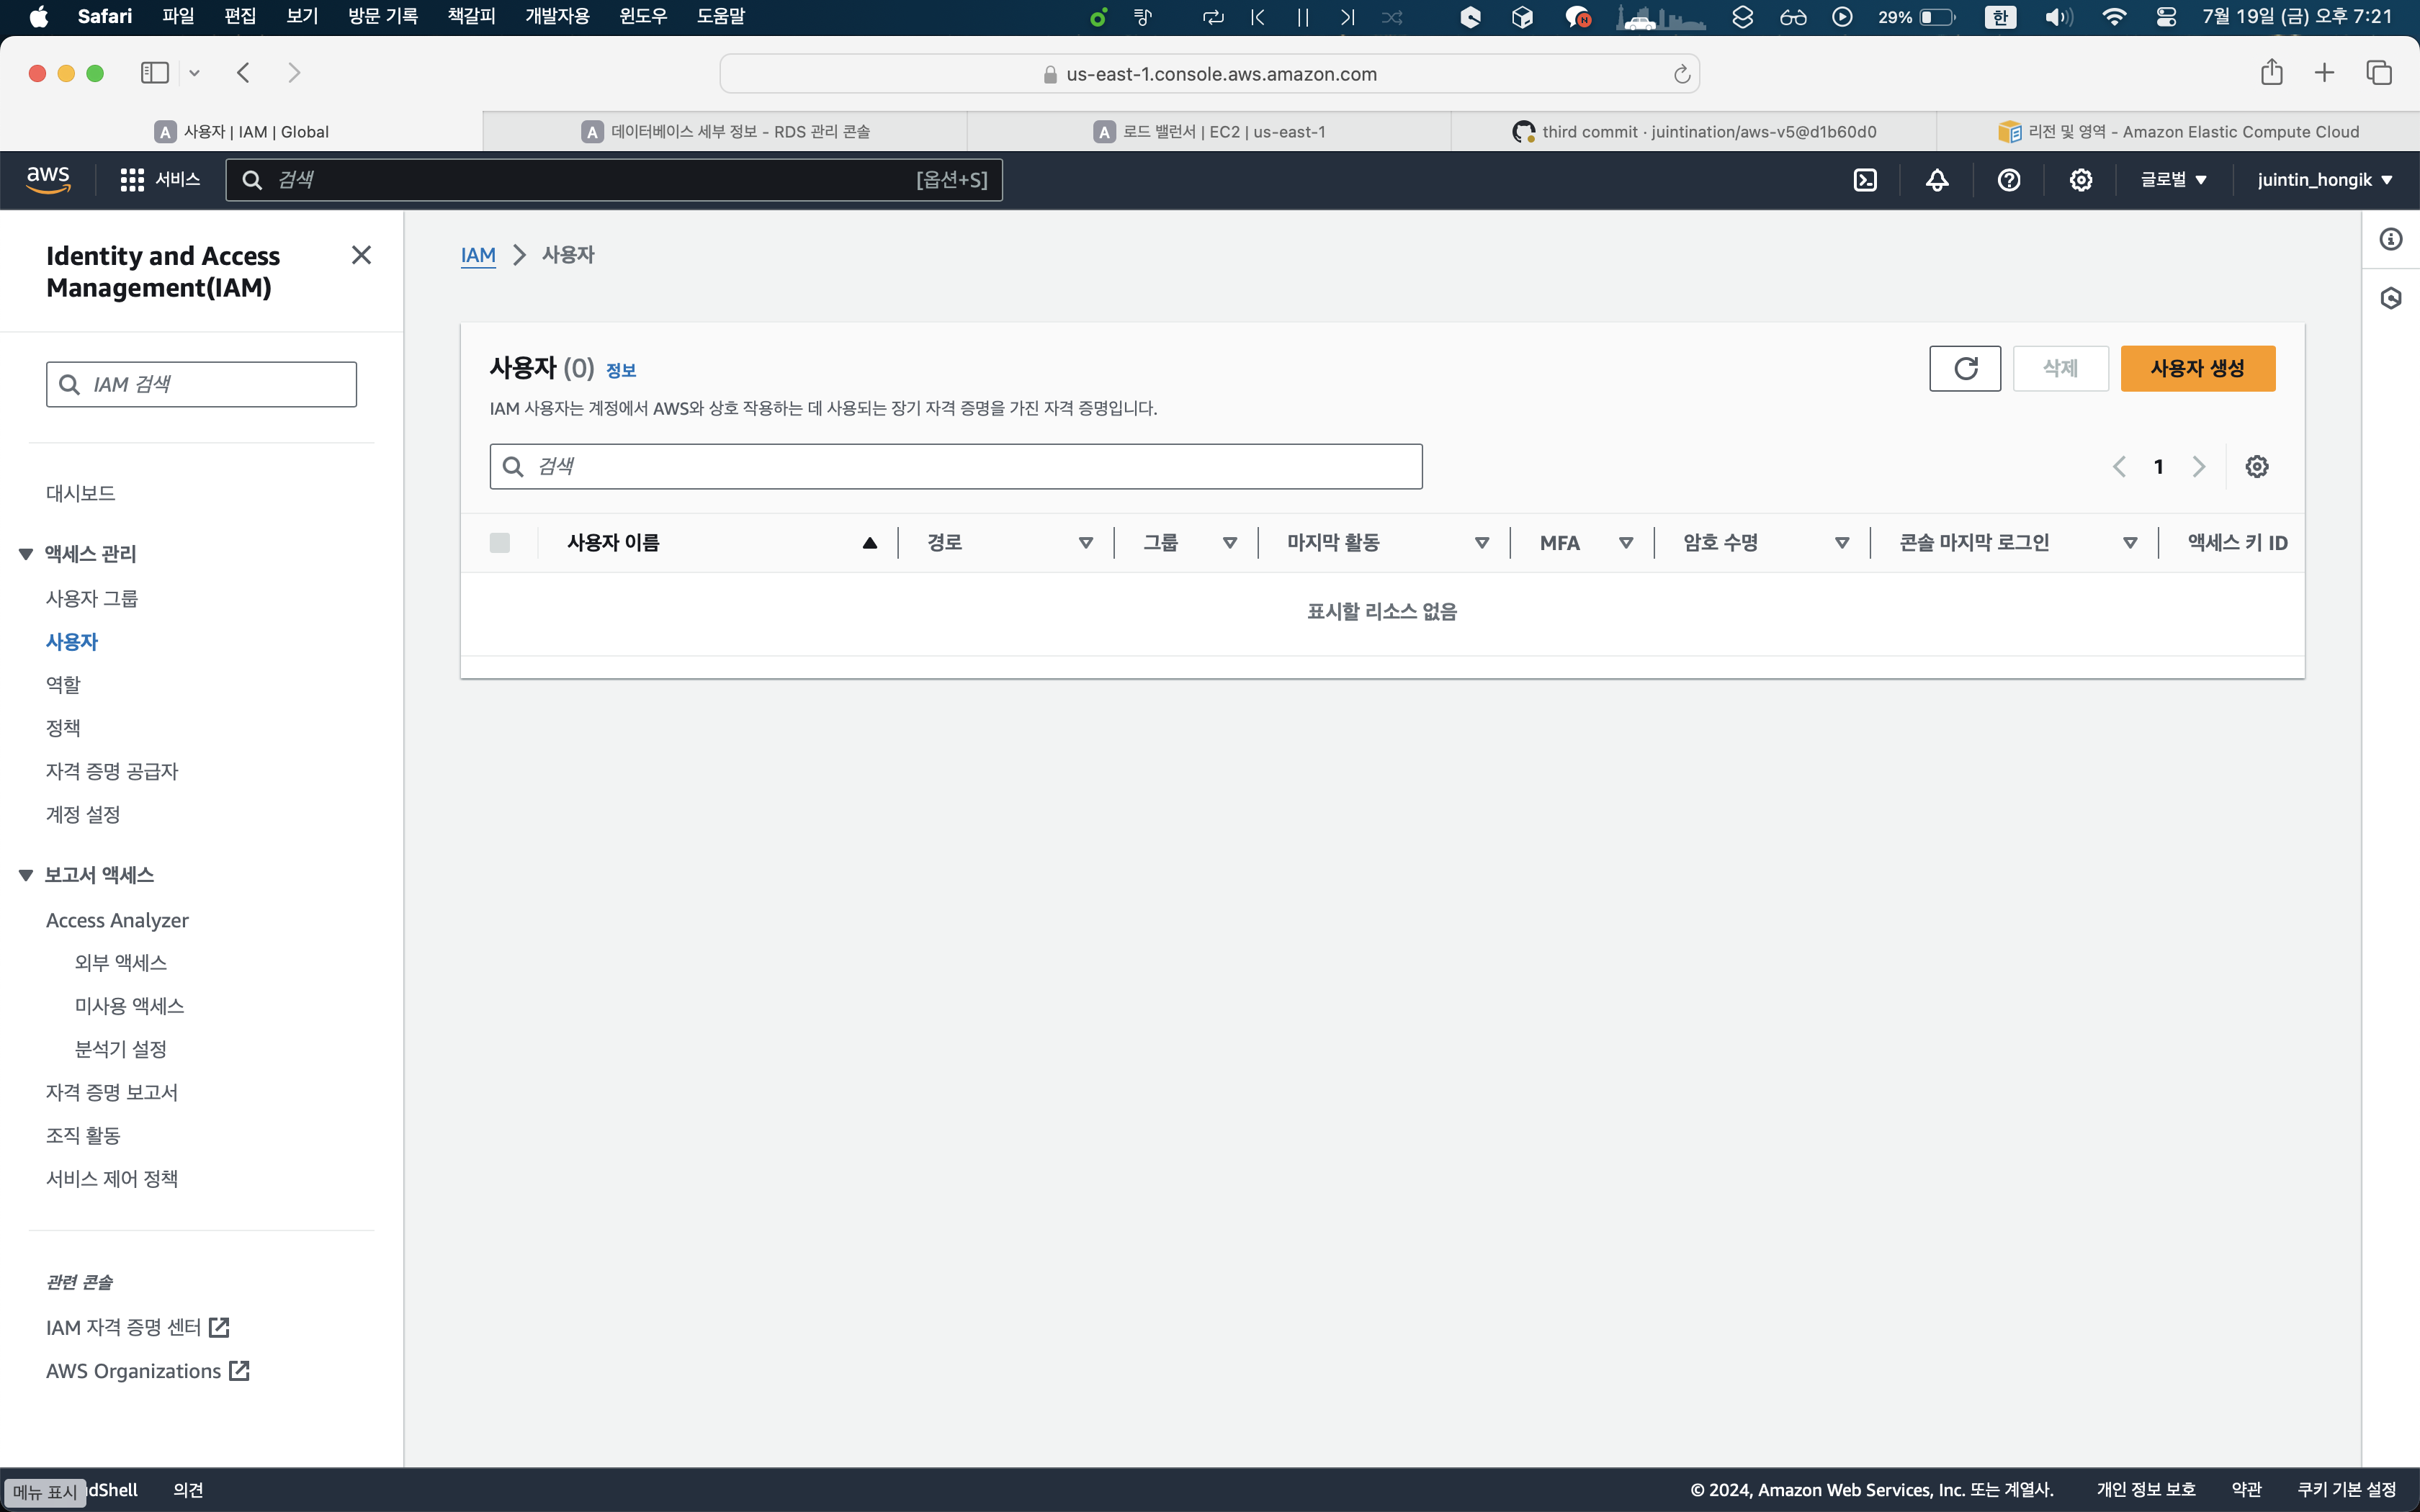Open the Safari 책갈피 menu

(x=471, y=16)
